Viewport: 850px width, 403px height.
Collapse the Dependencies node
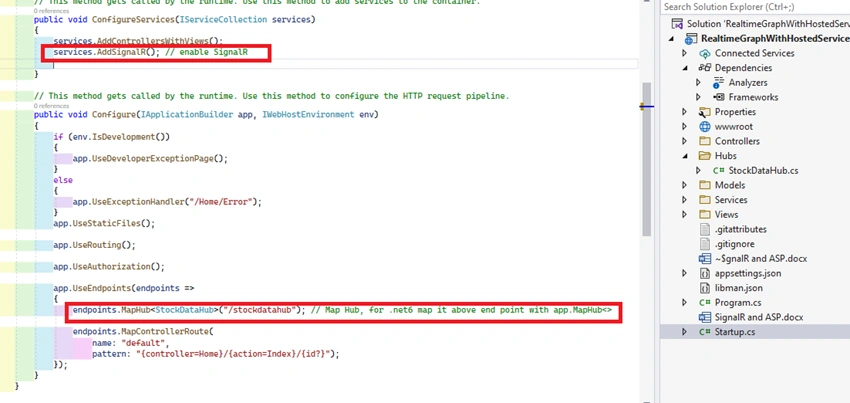click(x=684, y=68)
